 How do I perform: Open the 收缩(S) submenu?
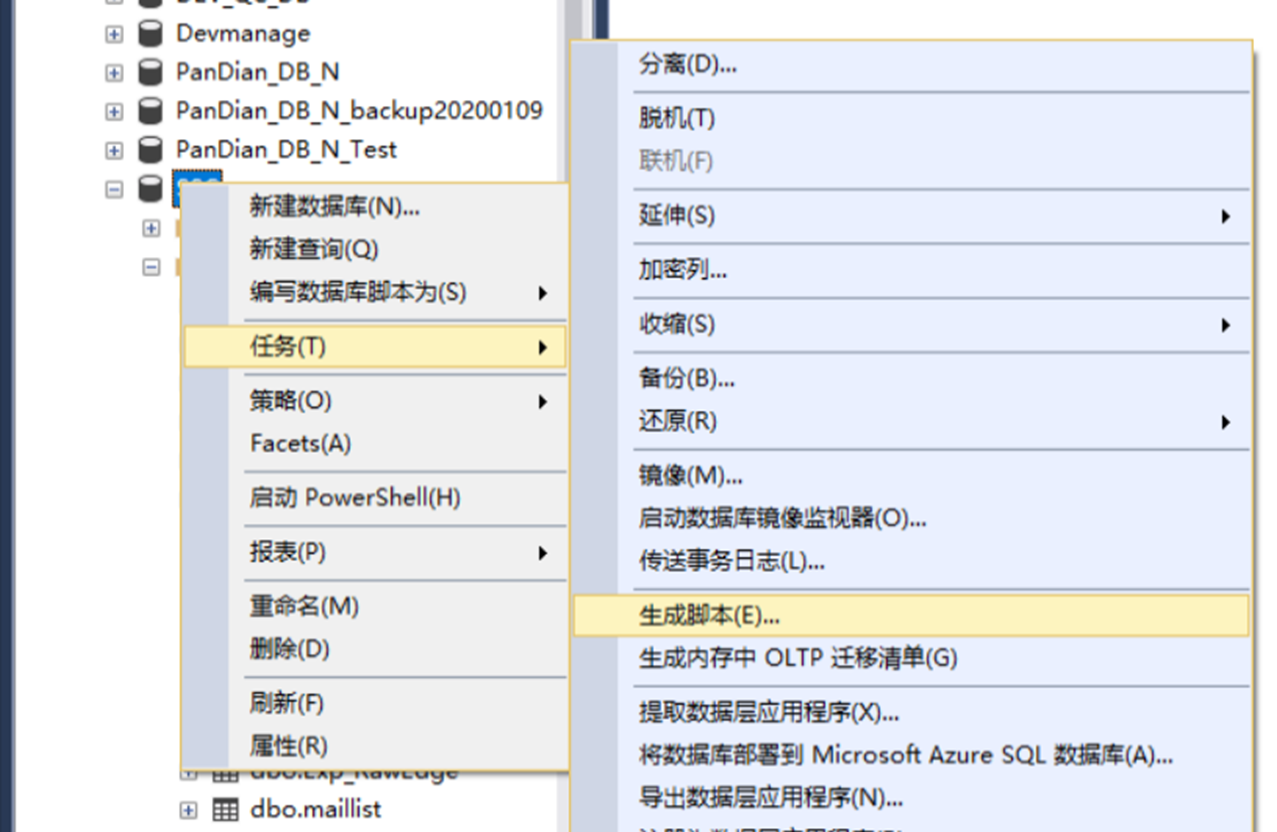(911, 324)
